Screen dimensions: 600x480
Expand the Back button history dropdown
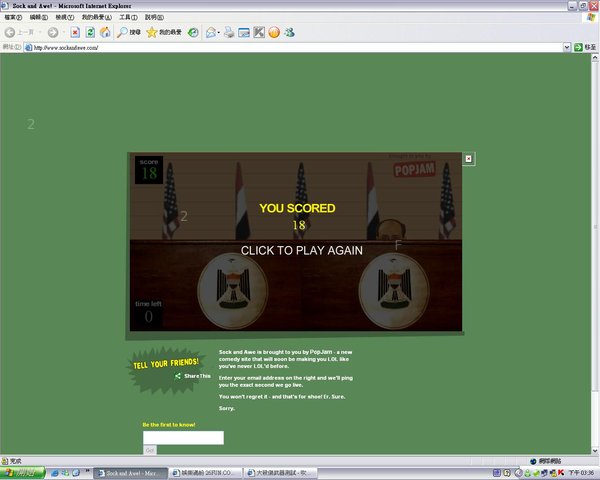point(39,32)
